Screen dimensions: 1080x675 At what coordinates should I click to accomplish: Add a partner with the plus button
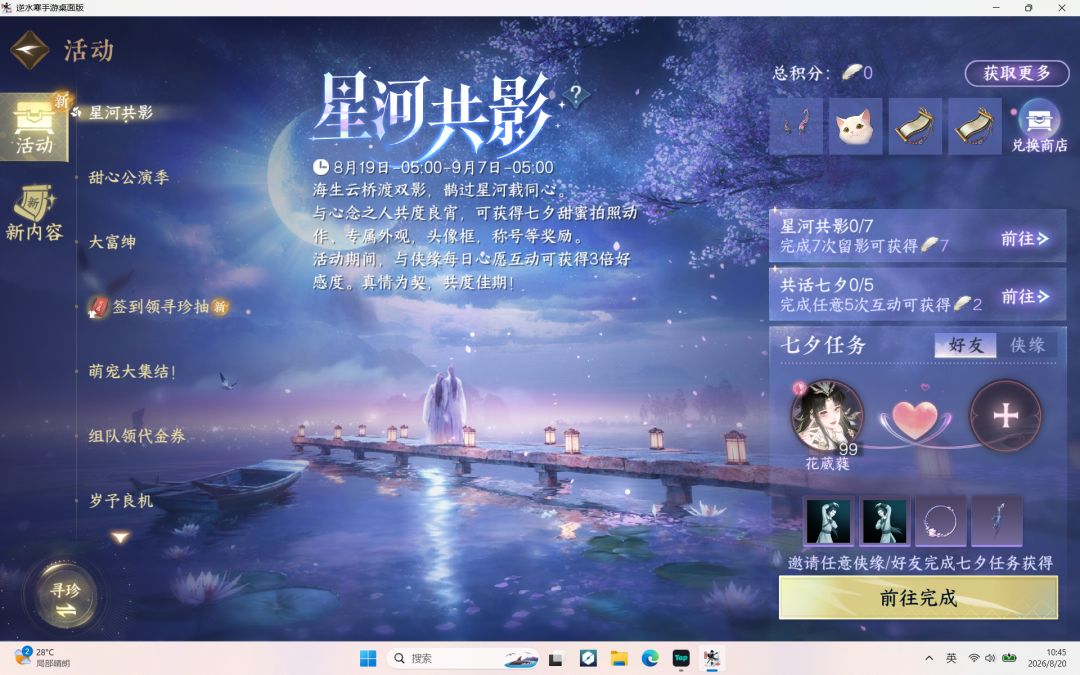[x=1006, y=415]
